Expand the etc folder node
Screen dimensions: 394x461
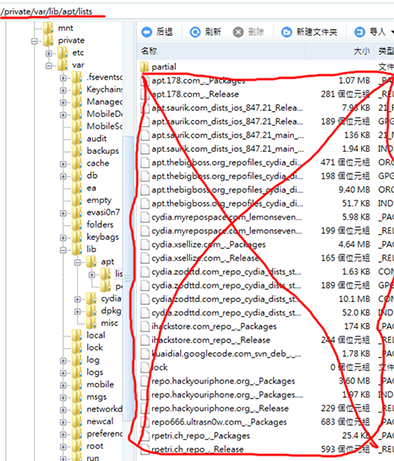[49, 53]
